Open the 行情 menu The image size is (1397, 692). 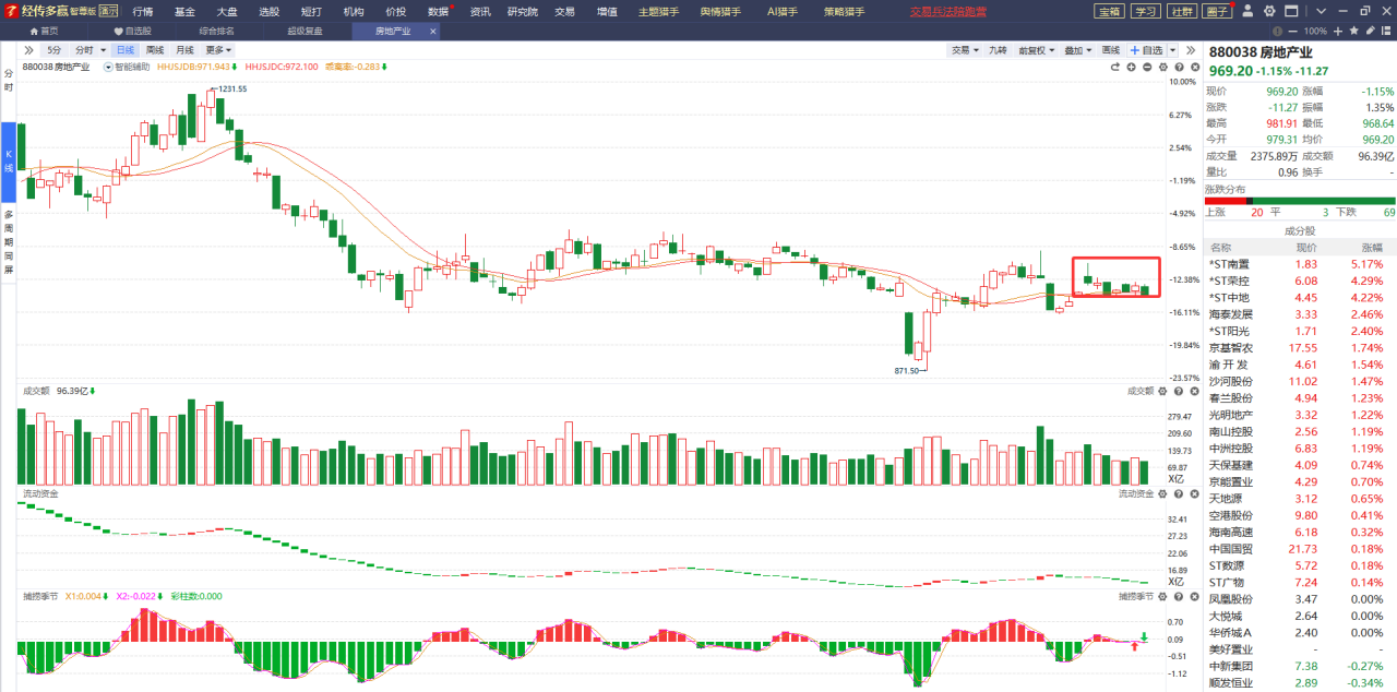point(143,12)
